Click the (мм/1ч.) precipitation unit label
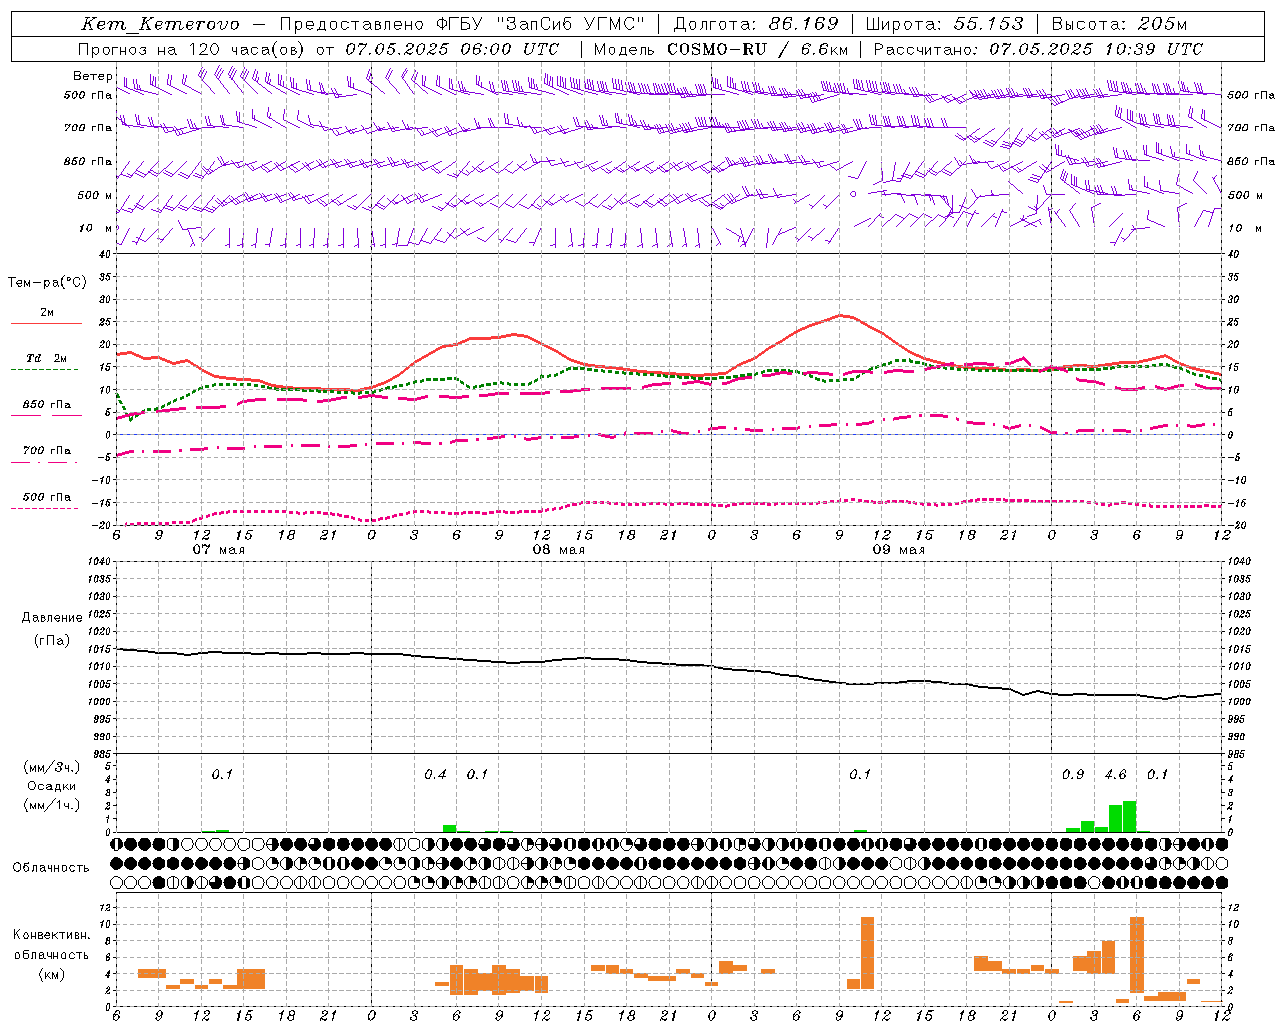The width and height of the screenshot is (1280, 1024). coord(52,804)
